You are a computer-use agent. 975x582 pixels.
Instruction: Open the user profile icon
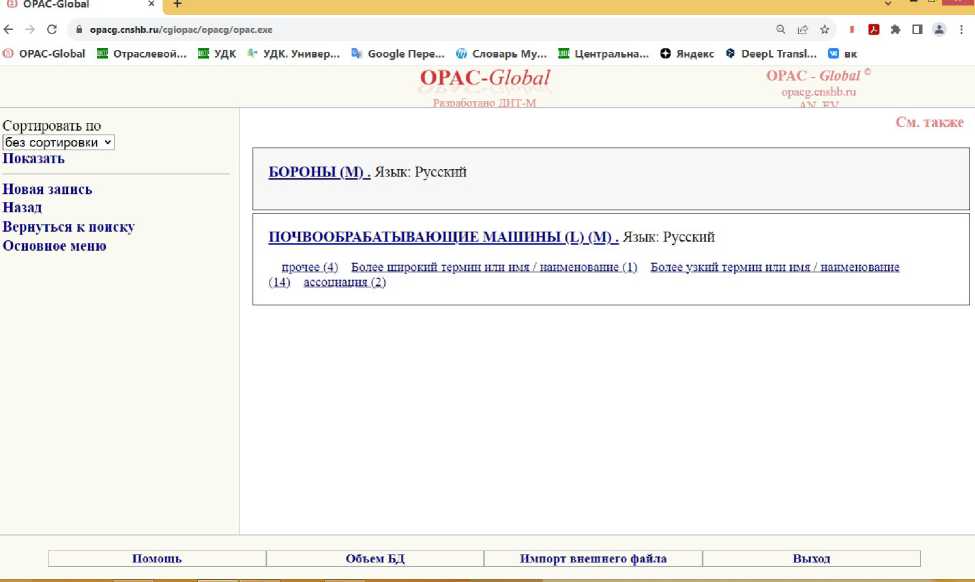(x=939, y=29)
